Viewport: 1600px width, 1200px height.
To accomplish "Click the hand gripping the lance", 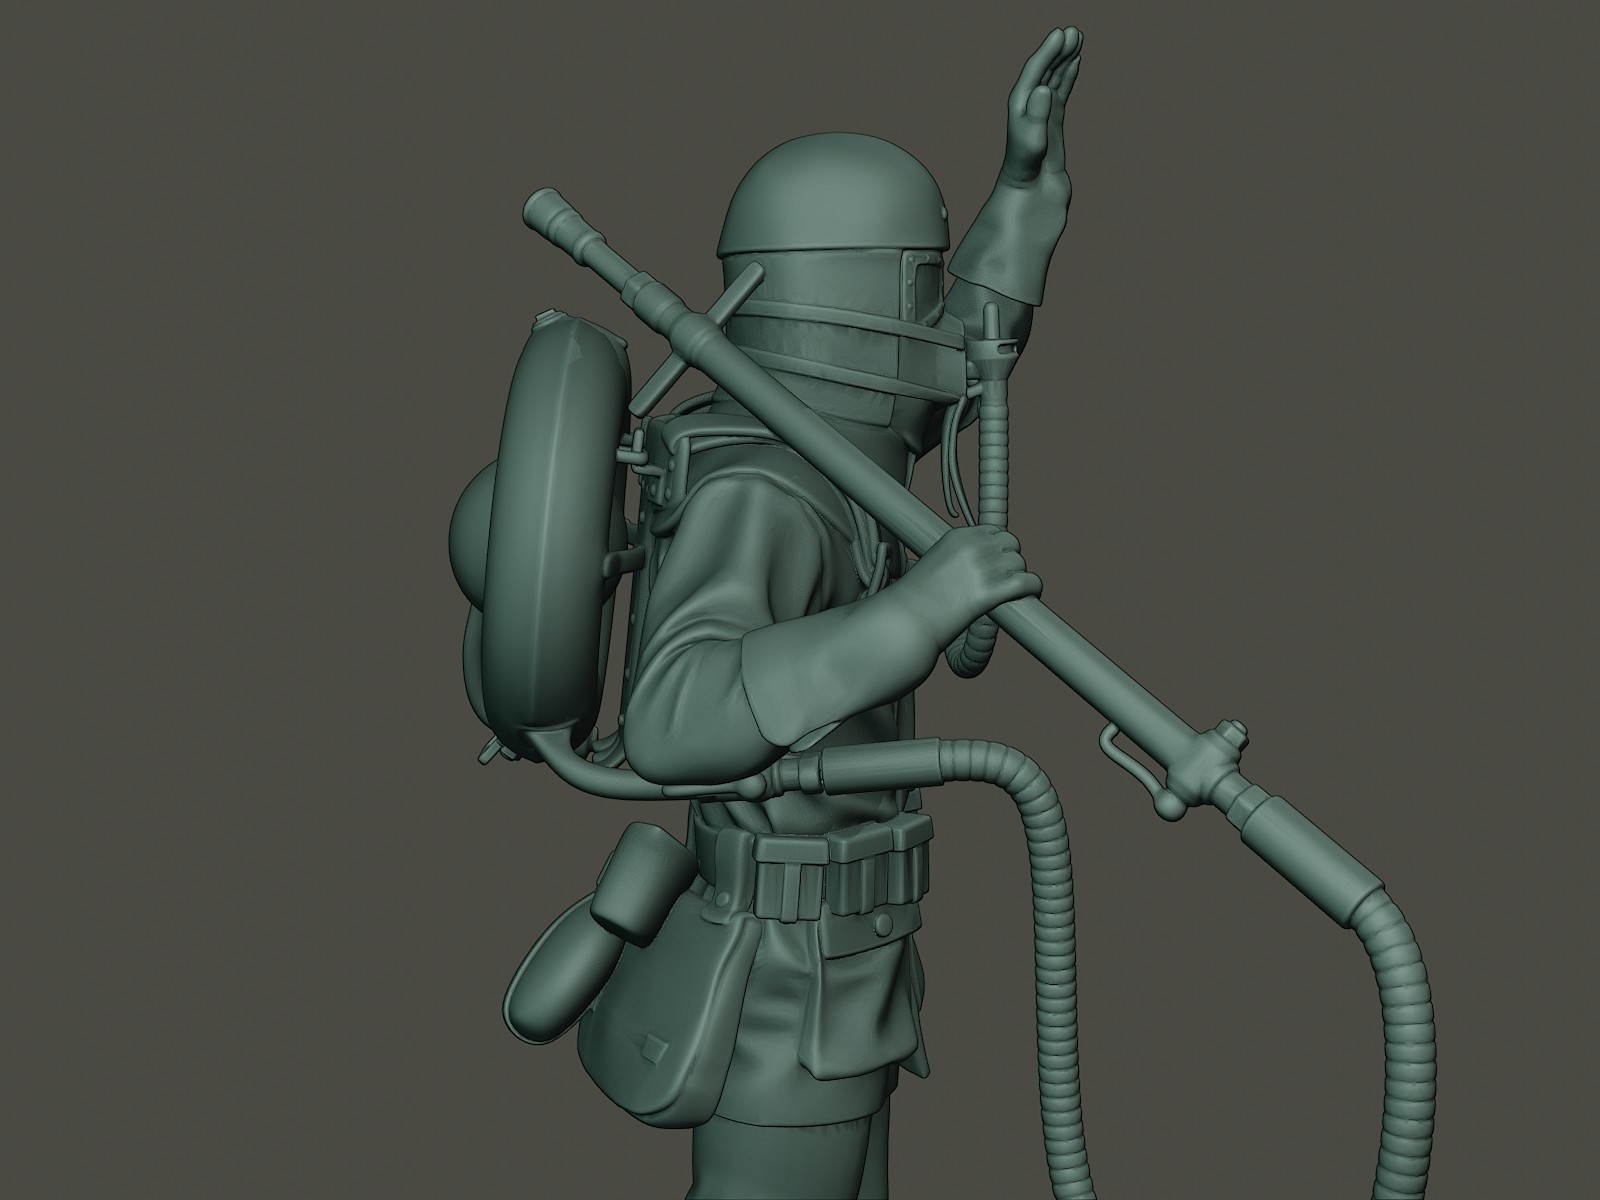I will tap(980, 570).
